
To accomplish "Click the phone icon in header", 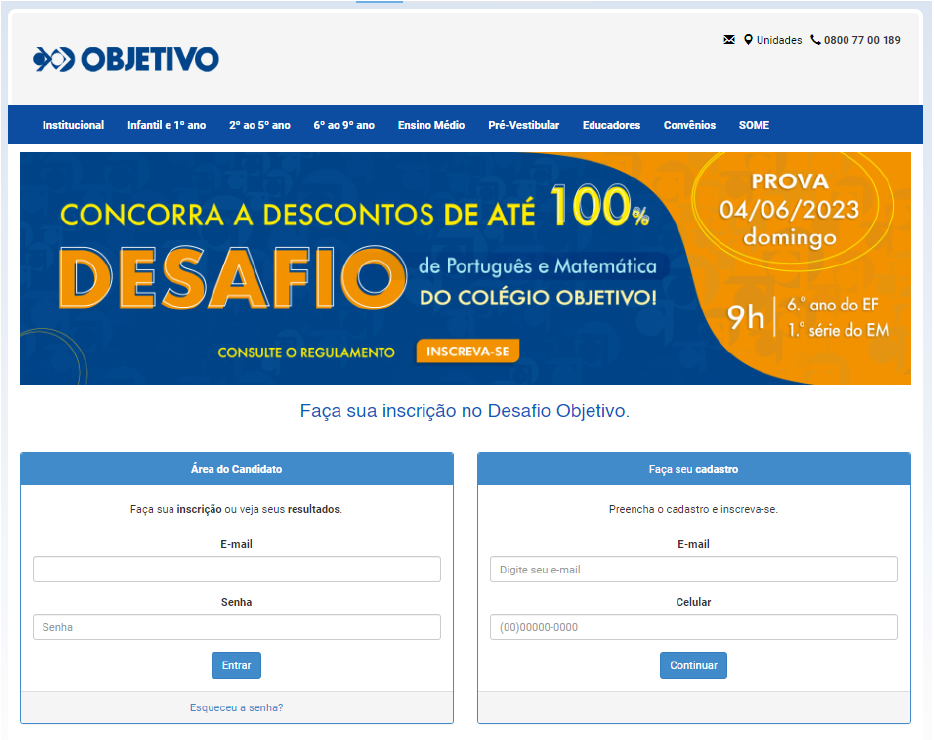I will [815, 40].
